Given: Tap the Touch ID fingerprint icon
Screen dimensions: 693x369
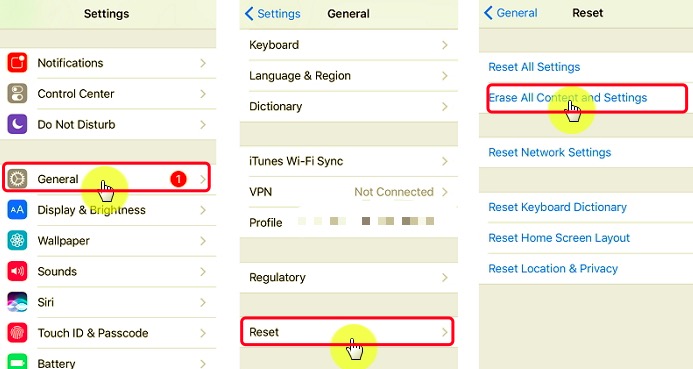Looking at the screenshot, I should tap(17, 333).
